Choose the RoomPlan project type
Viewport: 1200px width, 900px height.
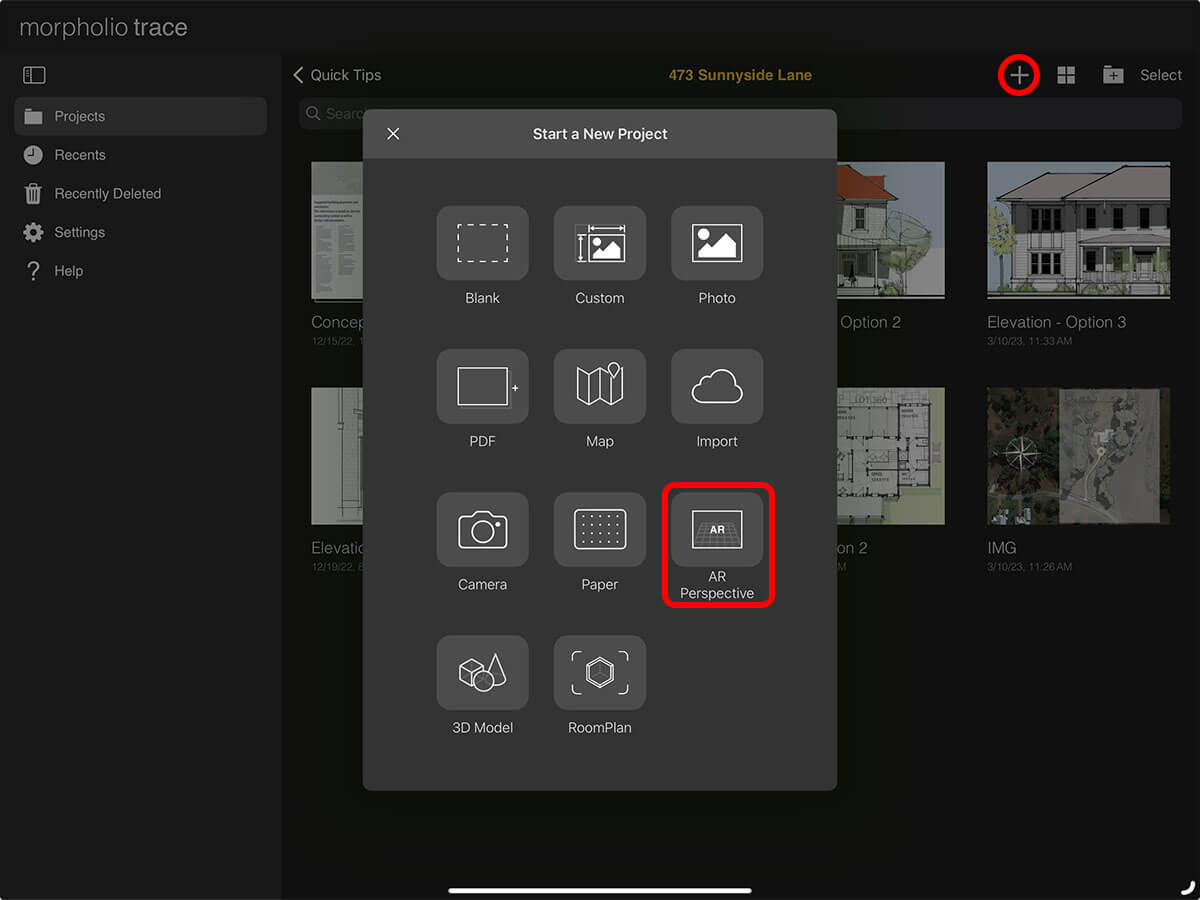pos(599,672)
